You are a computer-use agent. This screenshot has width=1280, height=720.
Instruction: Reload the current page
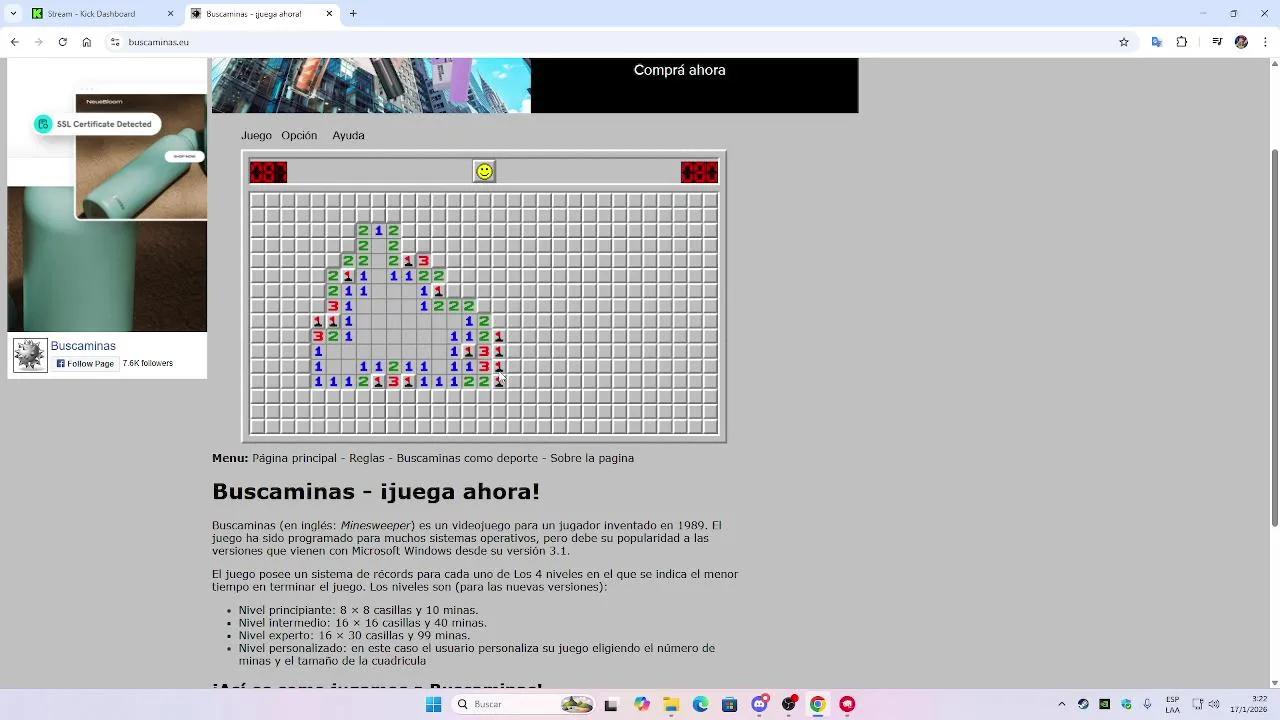pos(62,42)
